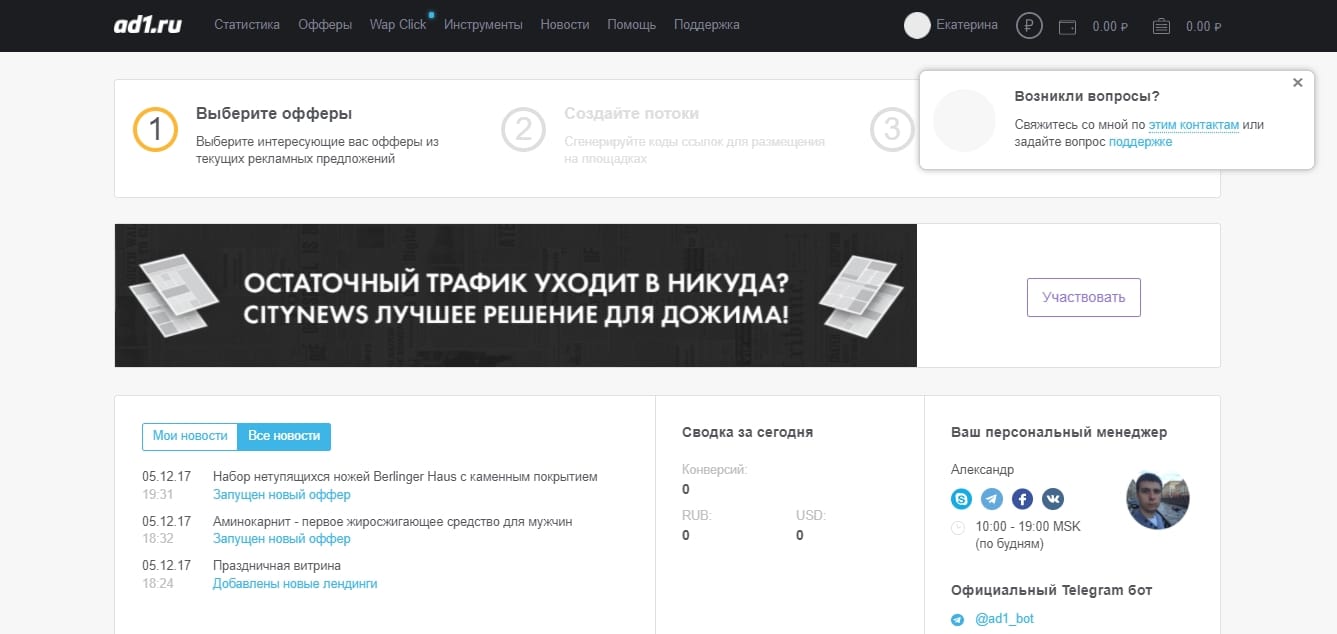The width and height of the screenshot is (1337, 634).
Task: Open the manager's VK icon
Action: 1053,498
